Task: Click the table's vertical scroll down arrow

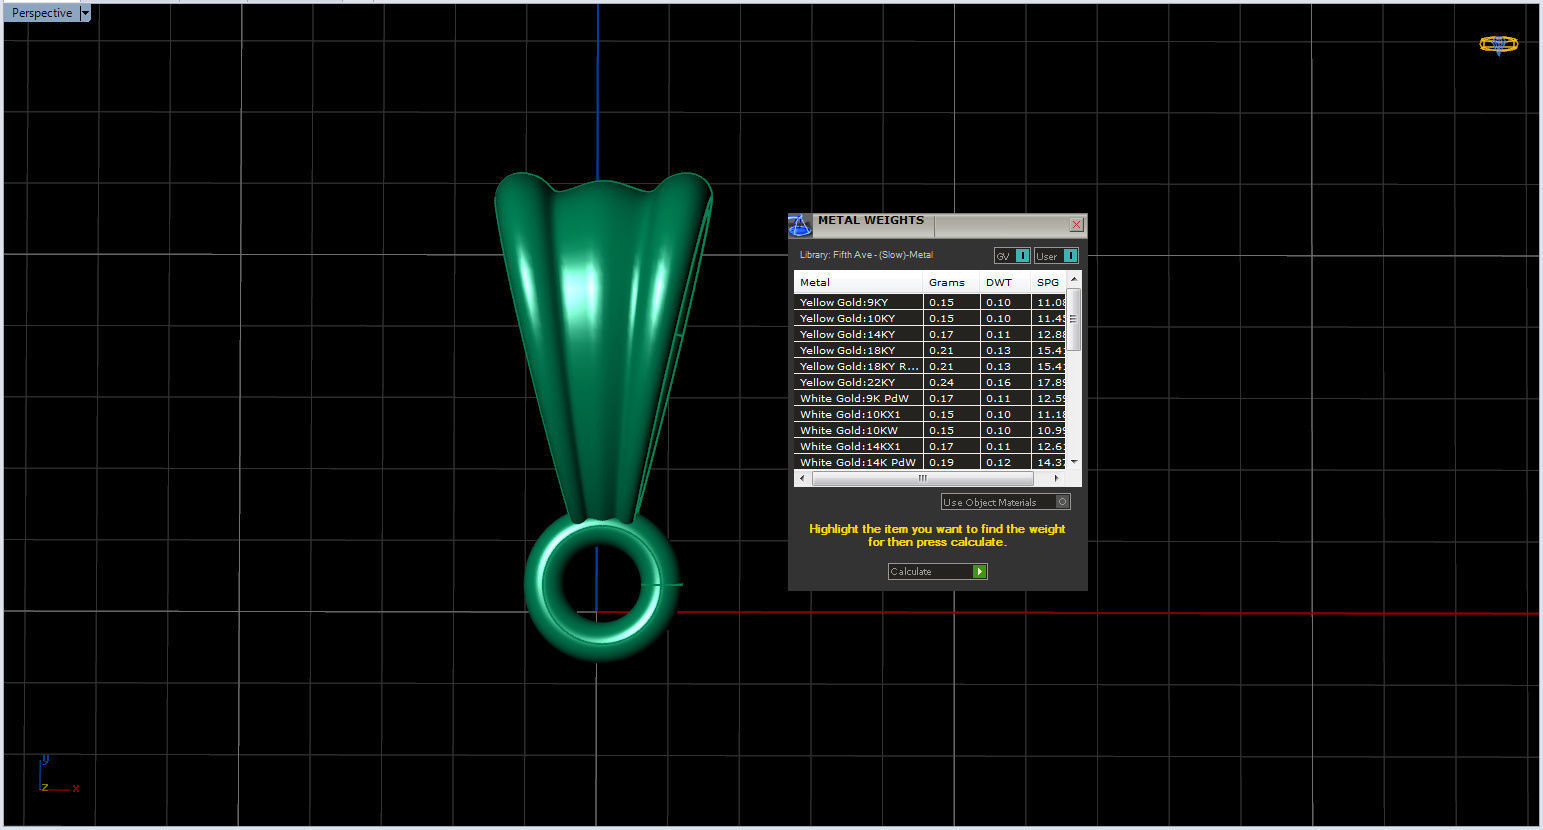Action: click(x=1074, y=462)
